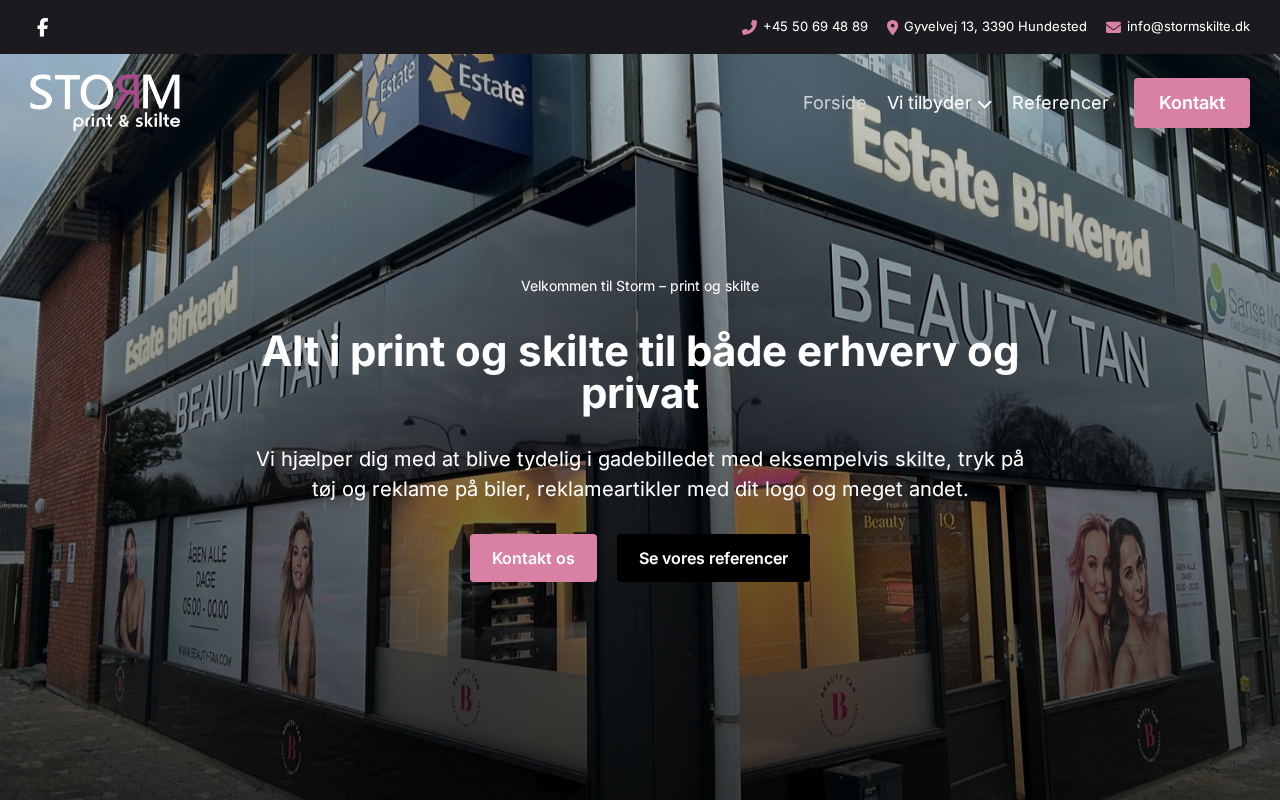
Task: Click the envelope email icon
Action: [1113, 27]
